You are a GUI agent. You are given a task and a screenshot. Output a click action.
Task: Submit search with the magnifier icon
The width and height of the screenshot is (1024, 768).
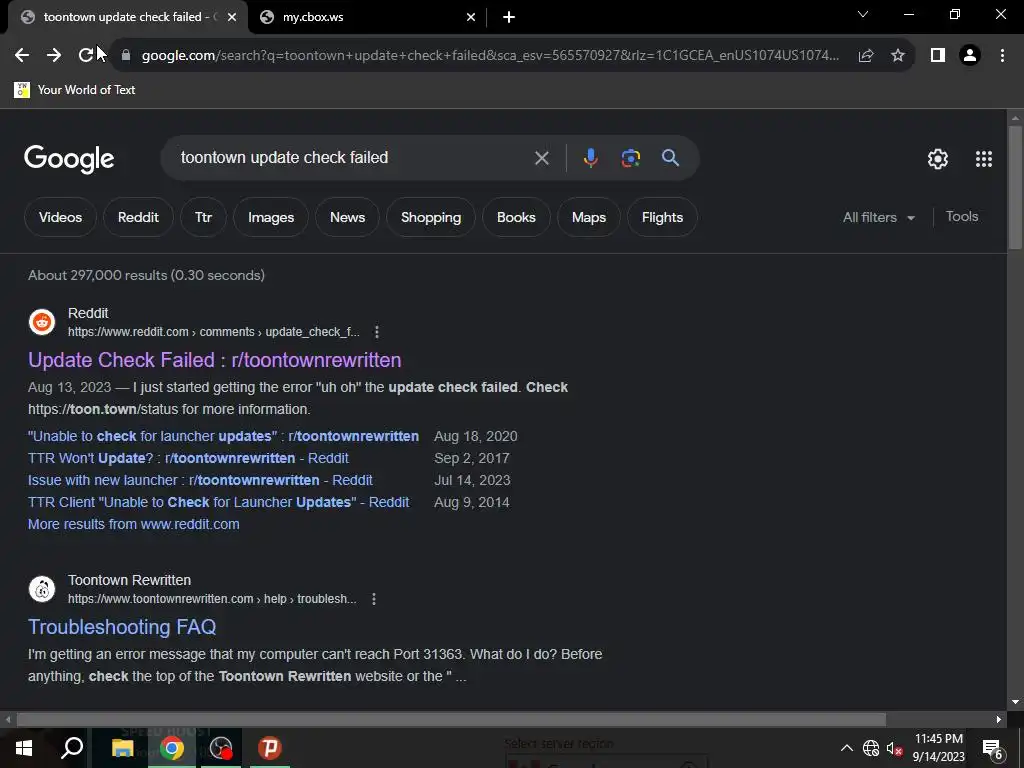[670, 158]
